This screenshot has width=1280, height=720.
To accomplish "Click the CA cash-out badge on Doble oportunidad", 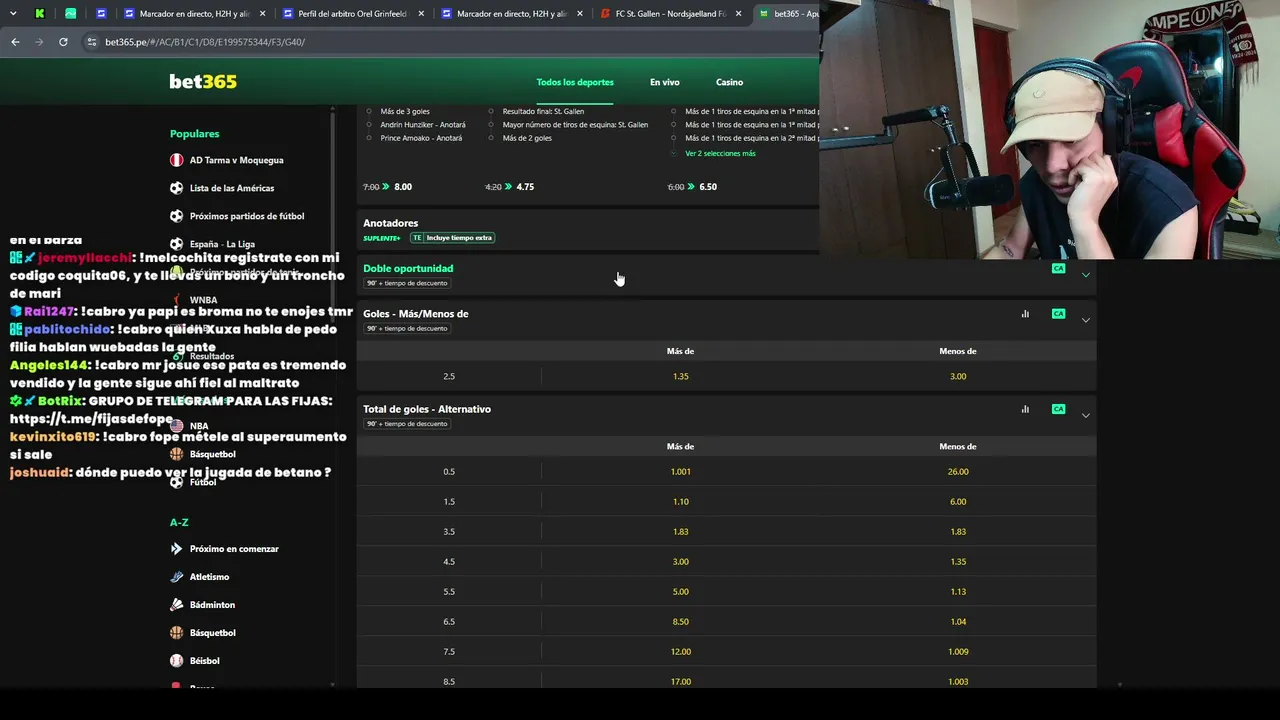I will [x=1058, y=269].
